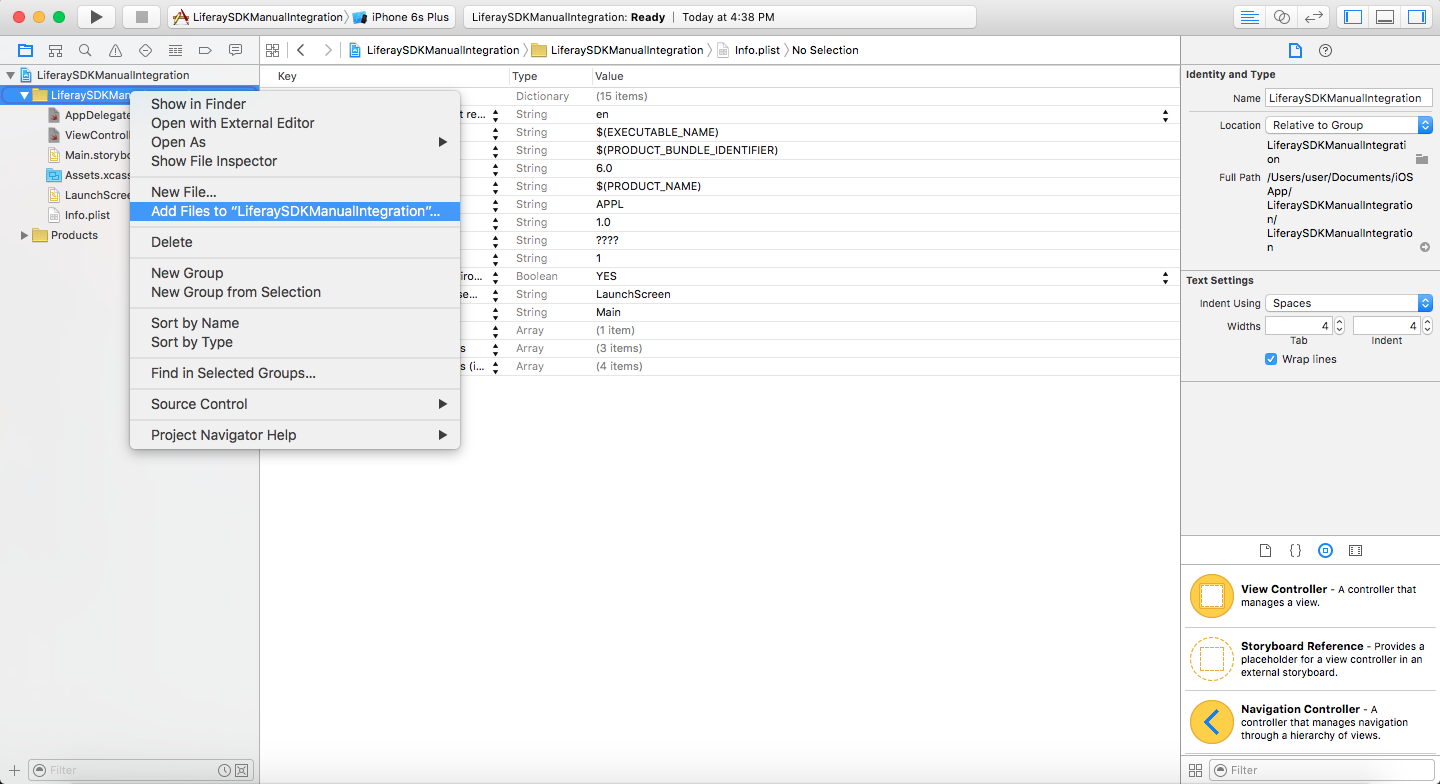Image resolution: width=1440 pixels, height=784 pixels.
Task: Reveal the full path in Finder arrow
Action: point(1424,247)
